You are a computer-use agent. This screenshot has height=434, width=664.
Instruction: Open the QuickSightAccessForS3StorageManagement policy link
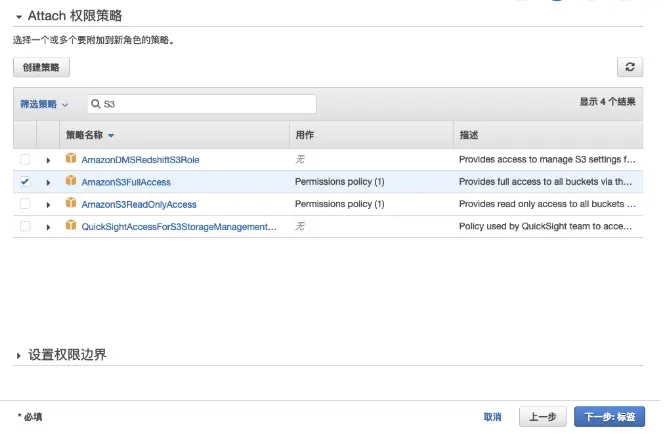179,227
